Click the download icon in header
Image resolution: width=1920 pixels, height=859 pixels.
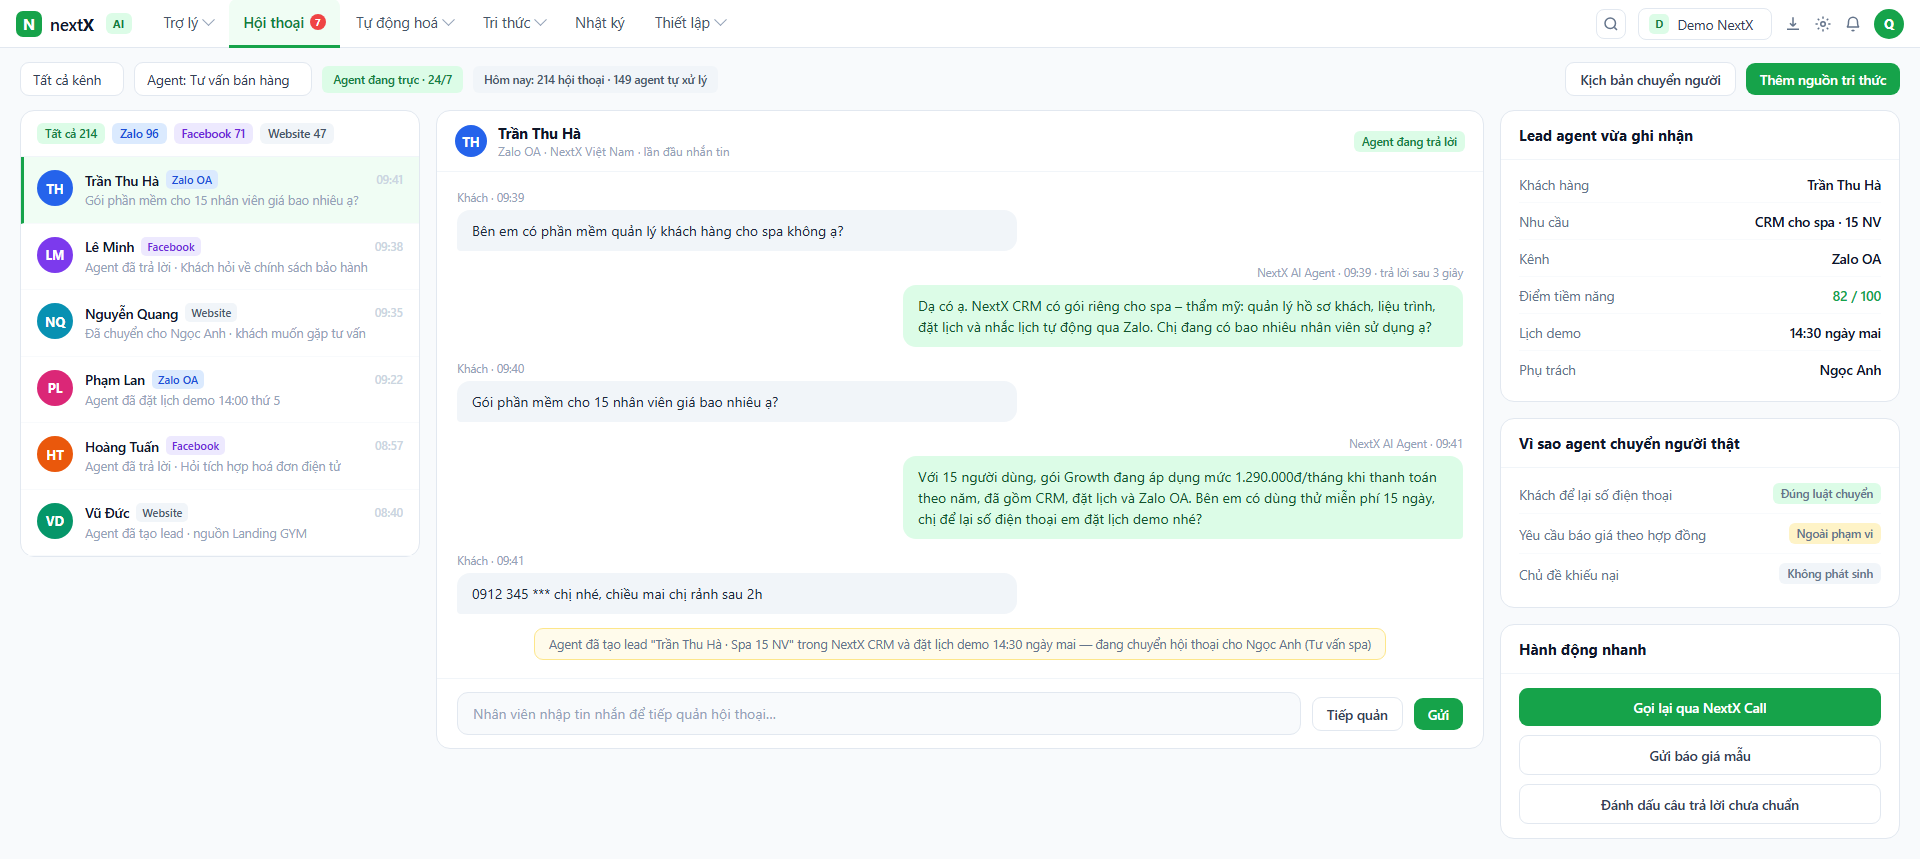click(x=1793, y=24)
